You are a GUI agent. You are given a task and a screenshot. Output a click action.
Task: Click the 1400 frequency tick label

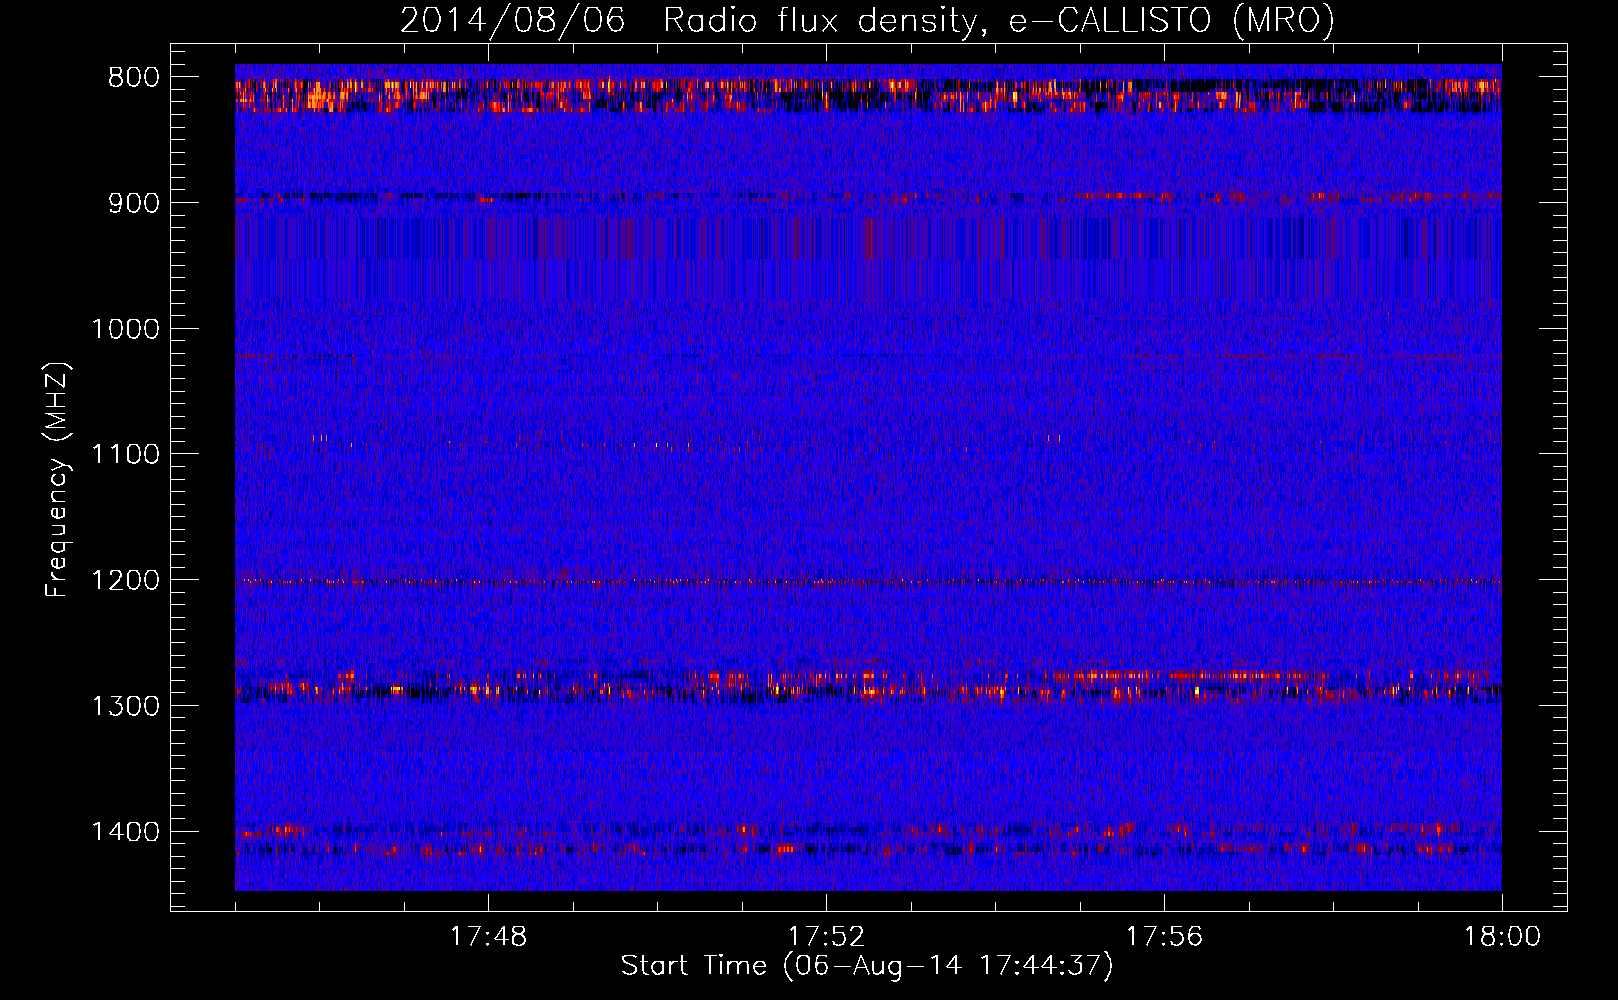pyautogui.click(x=125, y=832)
